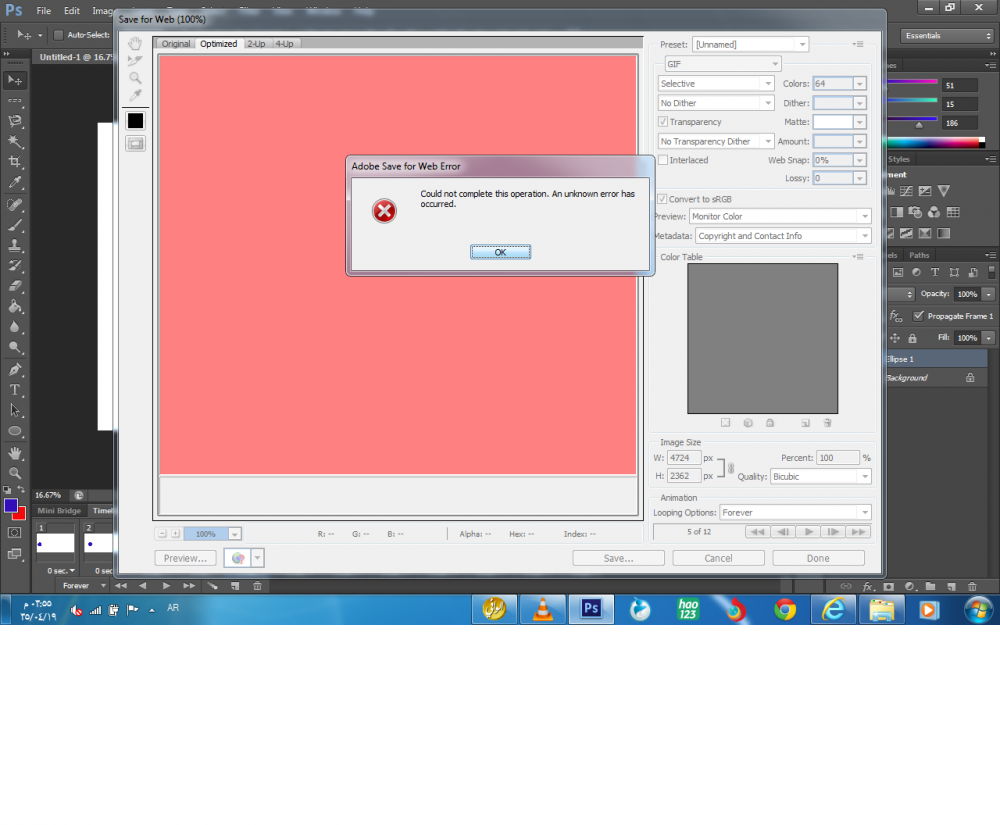Image resolution: width=1000 pixels, height=825 pixels.
Task: Select the Zoom tool in Save for Web
Action: pyautogui.click(x=135, y=78)
